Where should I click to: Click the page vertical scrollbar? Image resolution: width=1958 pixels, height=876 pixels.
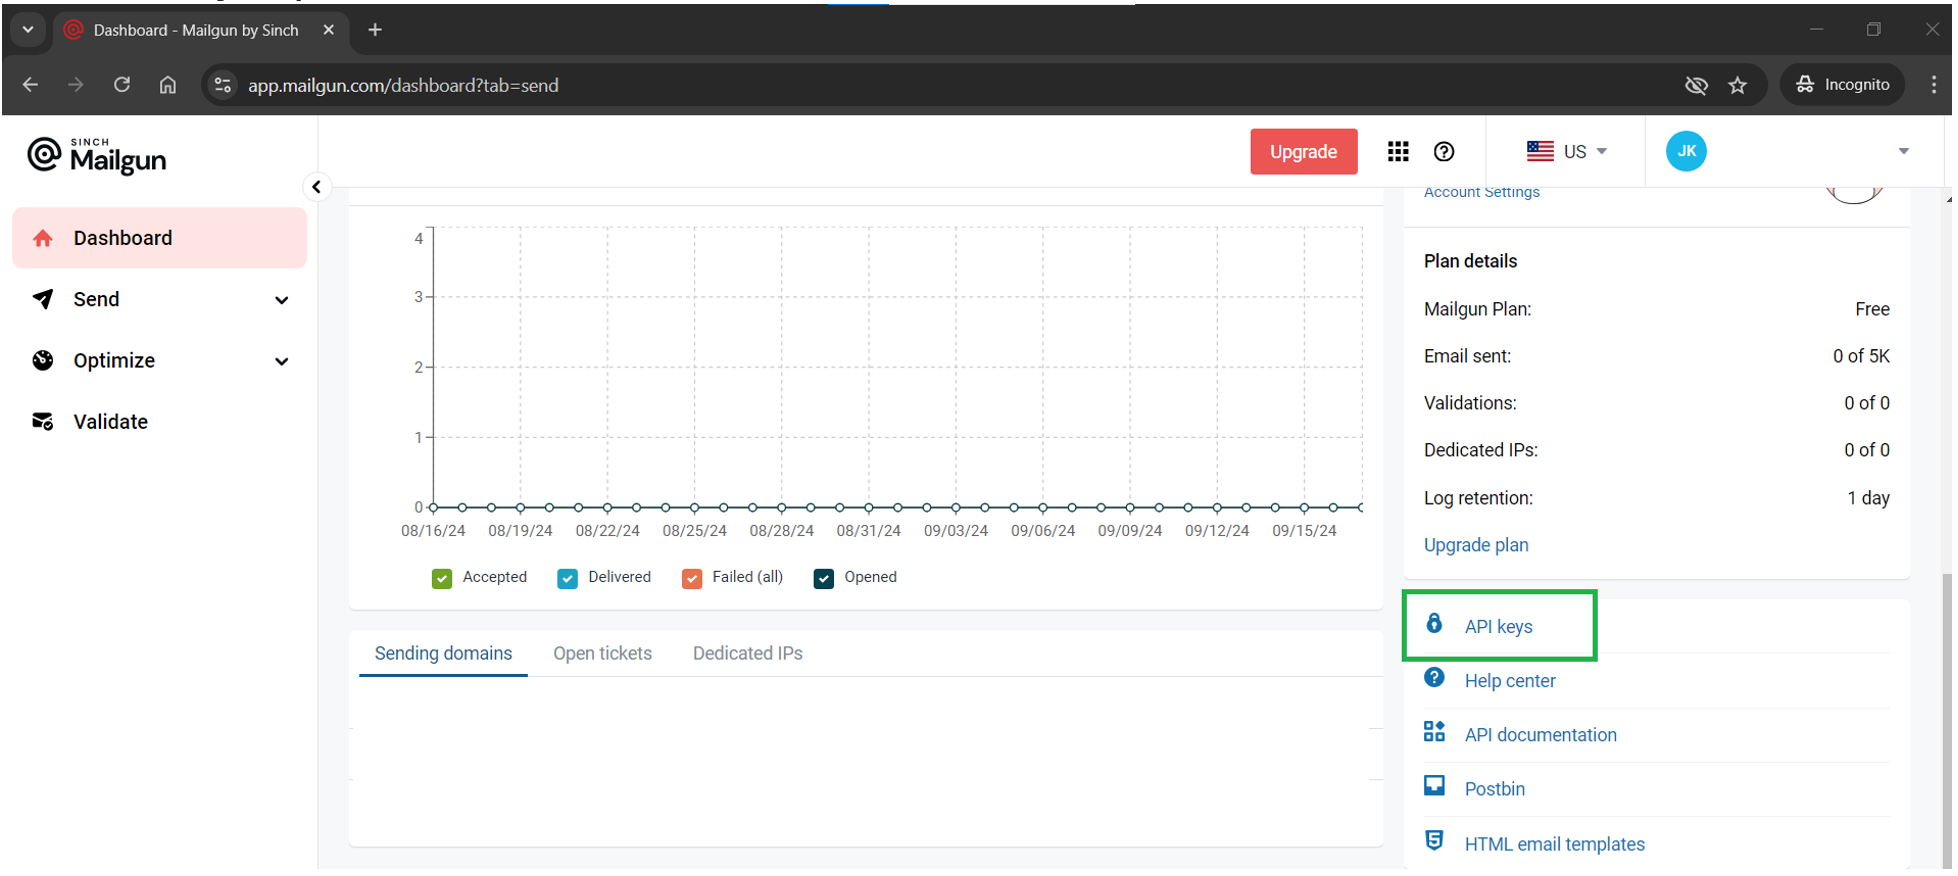(1946, 720)
